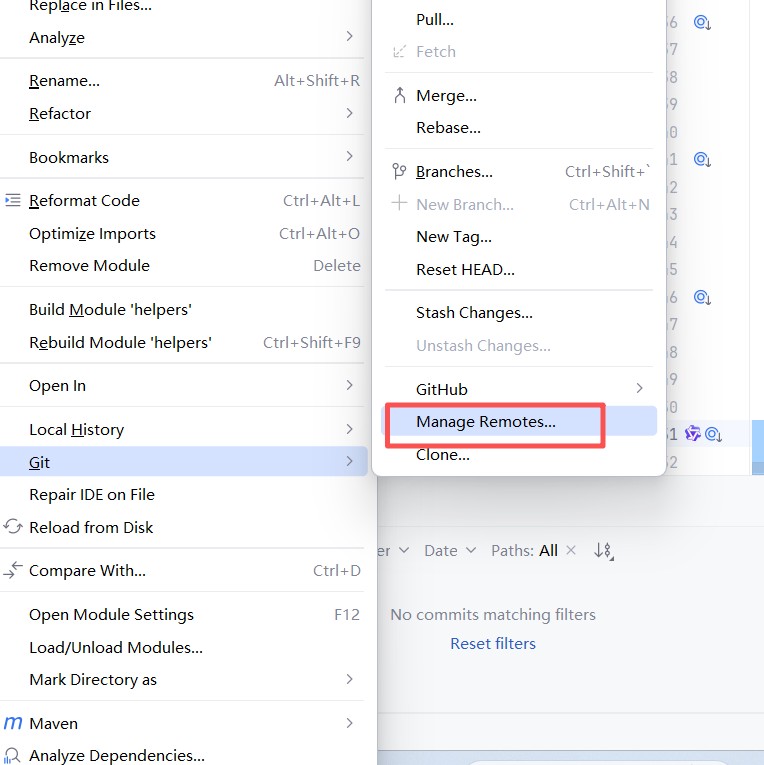
Task: Click the New Branch plus icon
Action: 400,203
